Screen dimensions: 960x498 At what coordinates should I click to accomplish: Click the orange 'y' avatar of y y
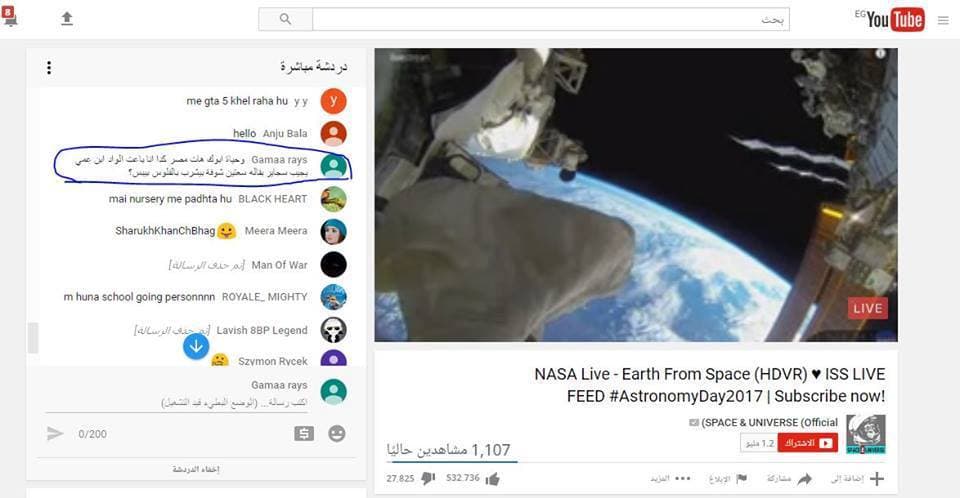click(334, 101)
